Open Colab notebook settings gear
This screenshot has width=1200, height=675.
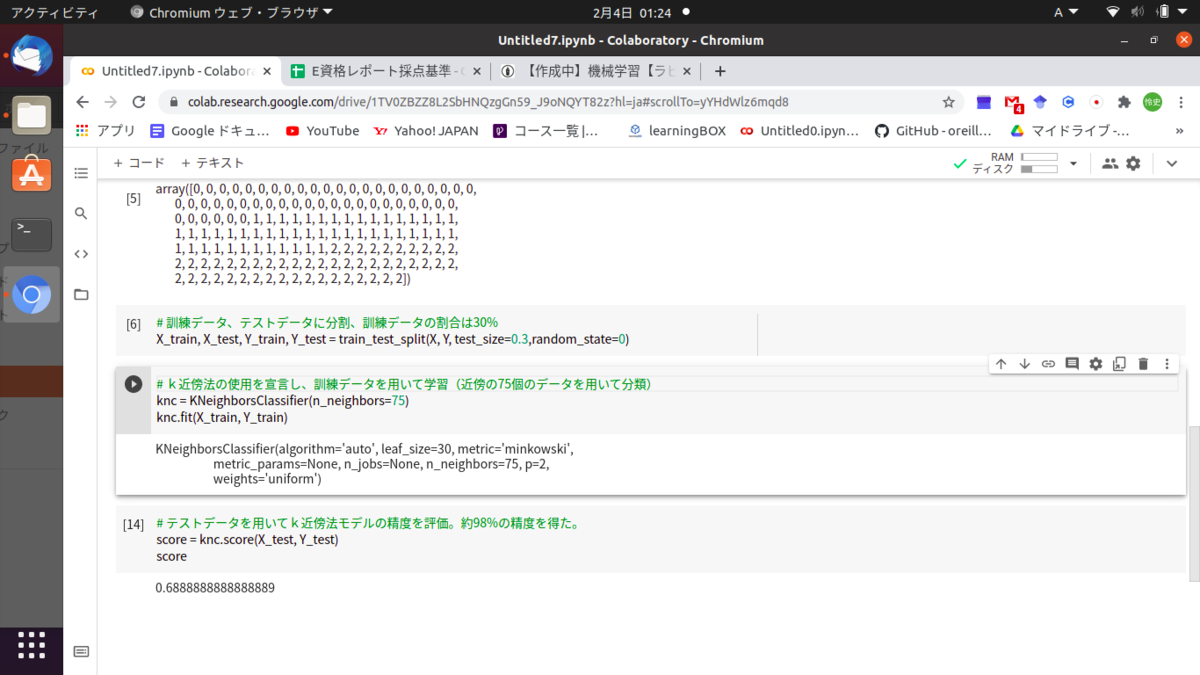point(1133,163)
